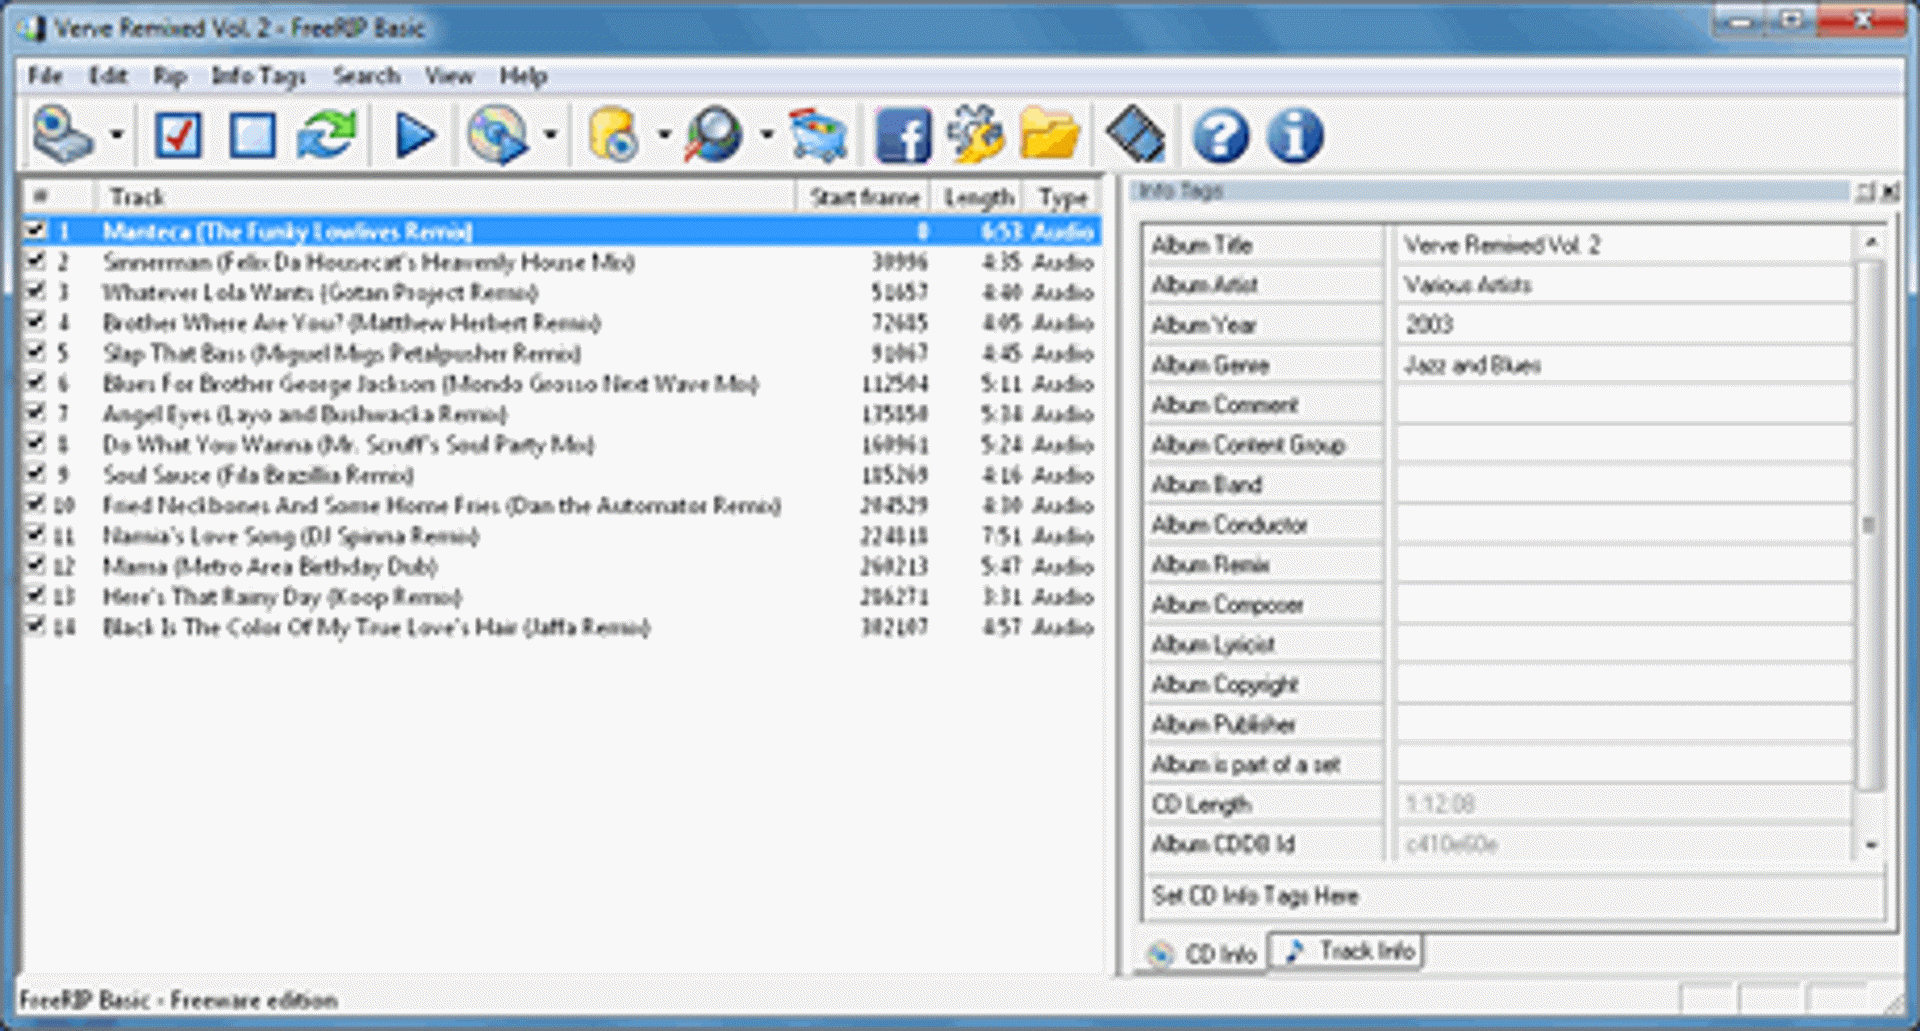Viewport: 1920px width, 1031px height.
Task: Click the select all tracks checkmark icon
Action: (x=179, y=135)
